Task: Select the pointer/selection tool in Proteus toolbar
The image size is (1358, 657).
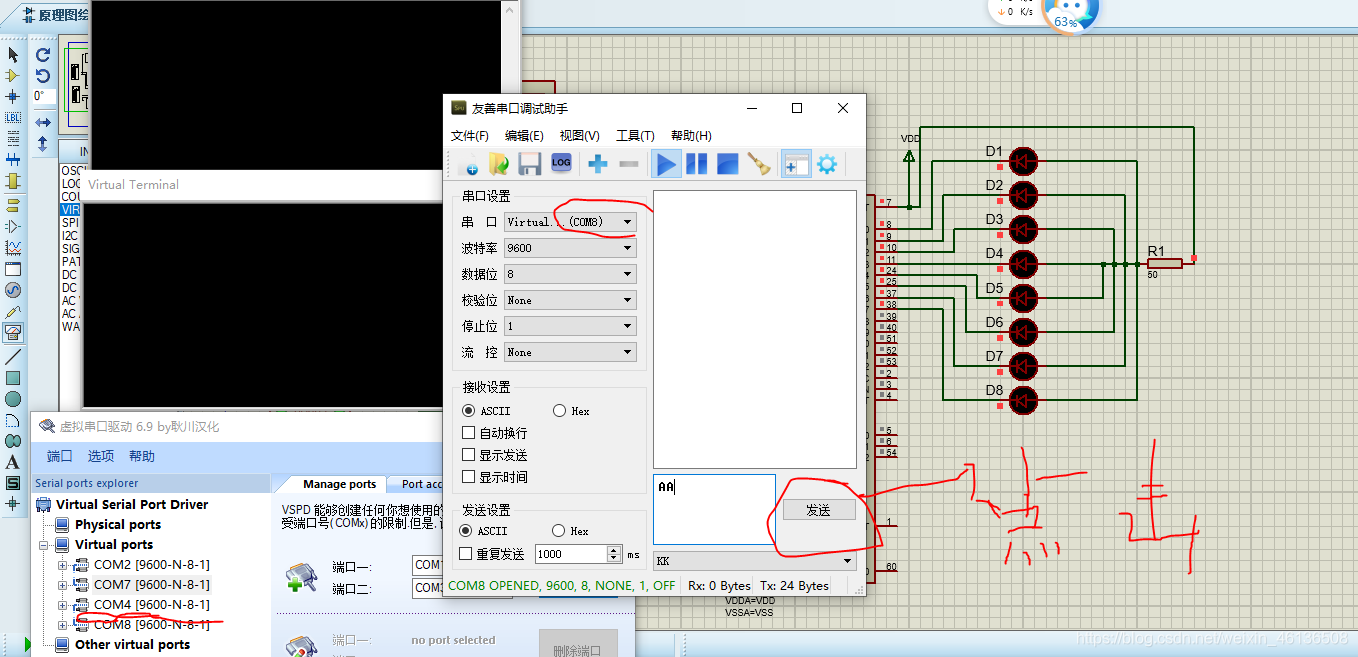Action: click(13, 54)
